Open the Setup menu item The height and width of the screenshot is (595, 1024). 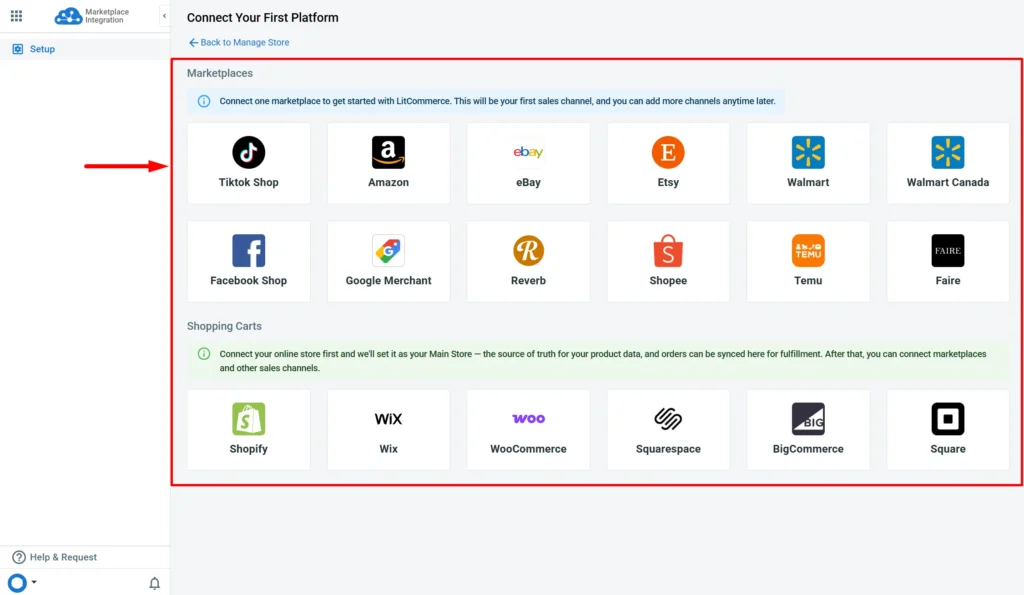coord(85,49)
